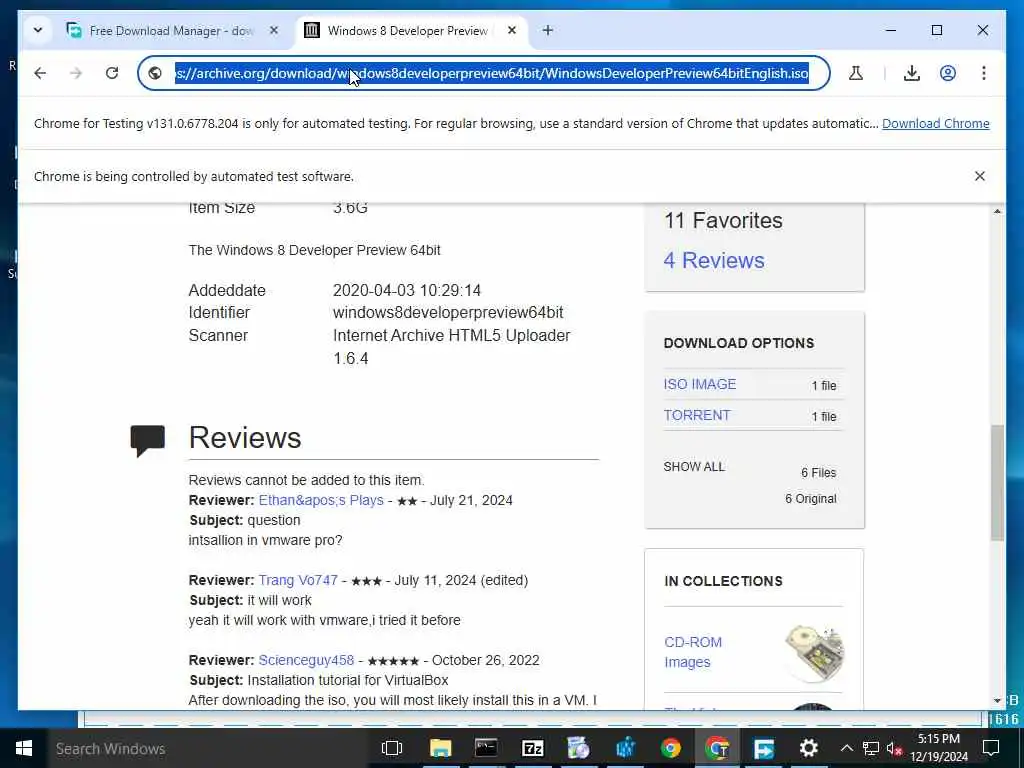
Task: Open reviewer Ethan&apos;s Plays profile
Action: (321, 500)
